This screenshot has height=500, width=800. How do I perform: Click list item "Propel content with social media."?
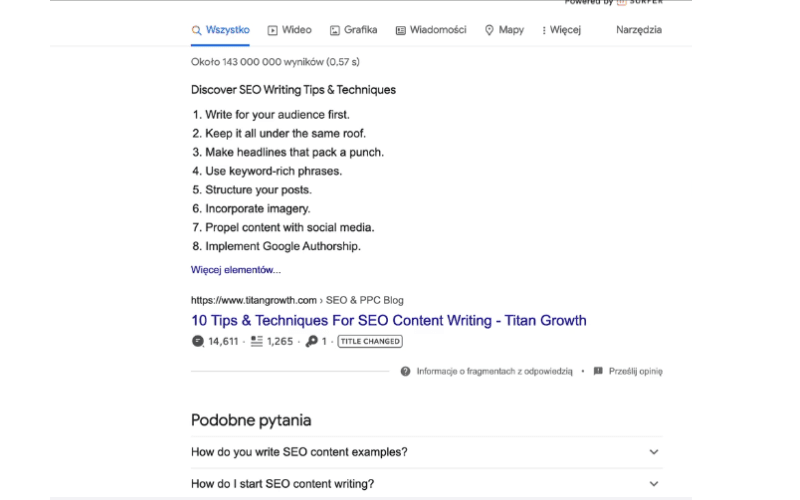290,228
